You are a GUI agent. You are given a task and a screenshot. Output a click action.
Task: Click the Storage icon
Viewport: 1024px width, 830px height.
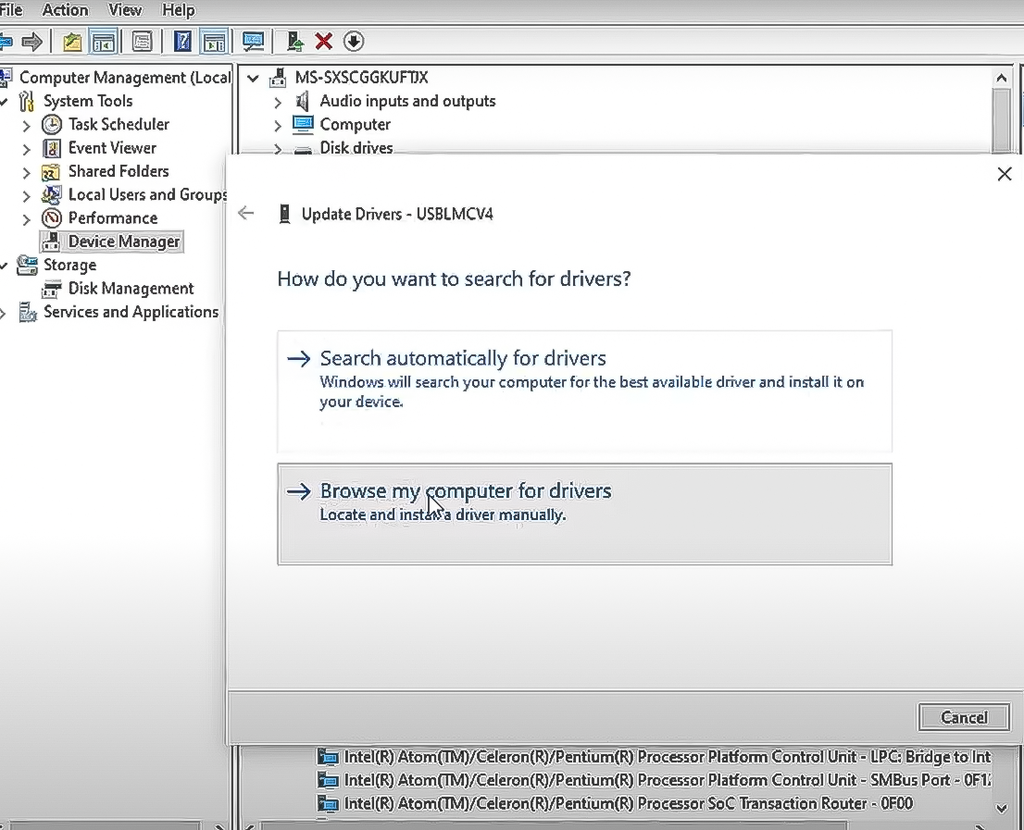tap(27, 265)
